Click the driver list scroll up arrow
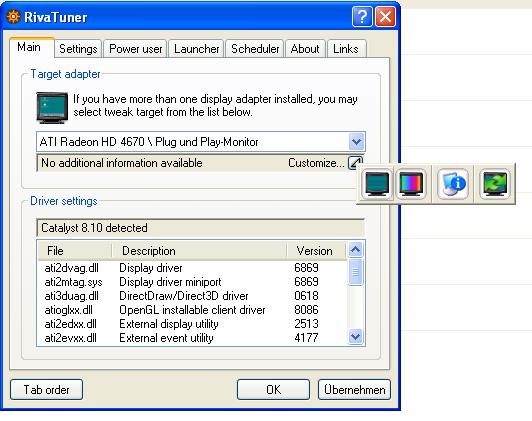This screenshot has width=532, height=421. 355,250
